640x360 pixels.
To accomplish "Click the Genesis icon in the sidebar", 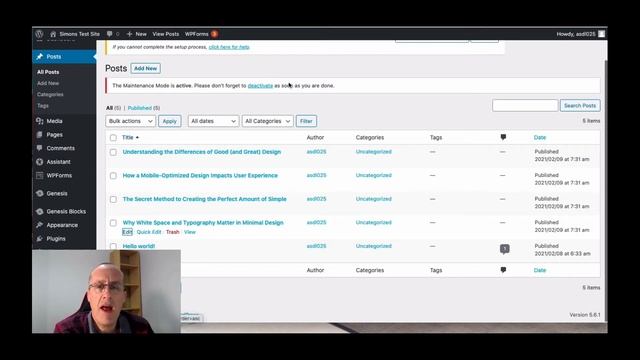I will coord(40,193).
